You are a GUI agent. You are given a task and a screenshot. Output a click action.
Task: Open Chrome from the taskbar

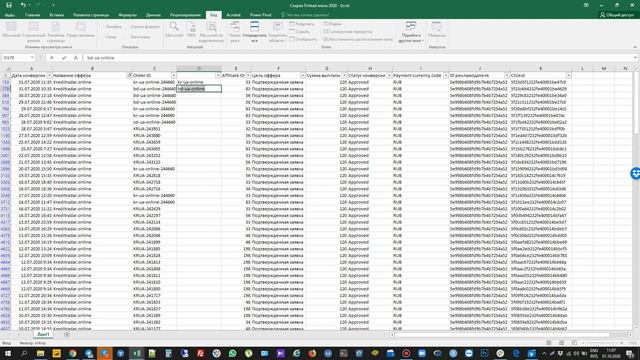pos(72,353)
